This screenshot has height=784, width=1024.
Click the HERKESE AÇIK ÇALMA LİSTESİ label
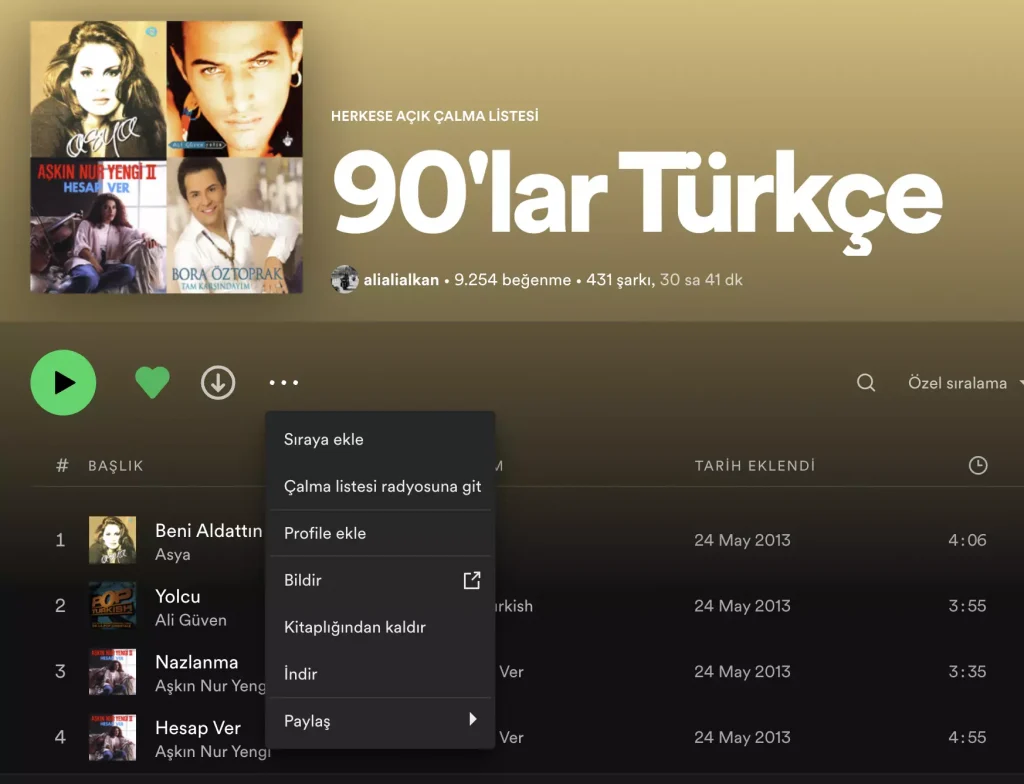point(435,116)
